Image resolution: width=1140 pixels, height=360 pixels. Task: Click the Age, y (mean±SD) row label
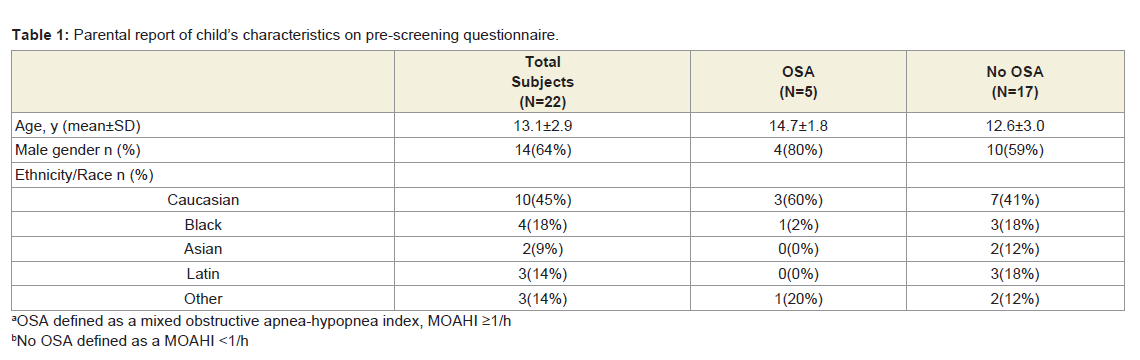tap(77, 125)
